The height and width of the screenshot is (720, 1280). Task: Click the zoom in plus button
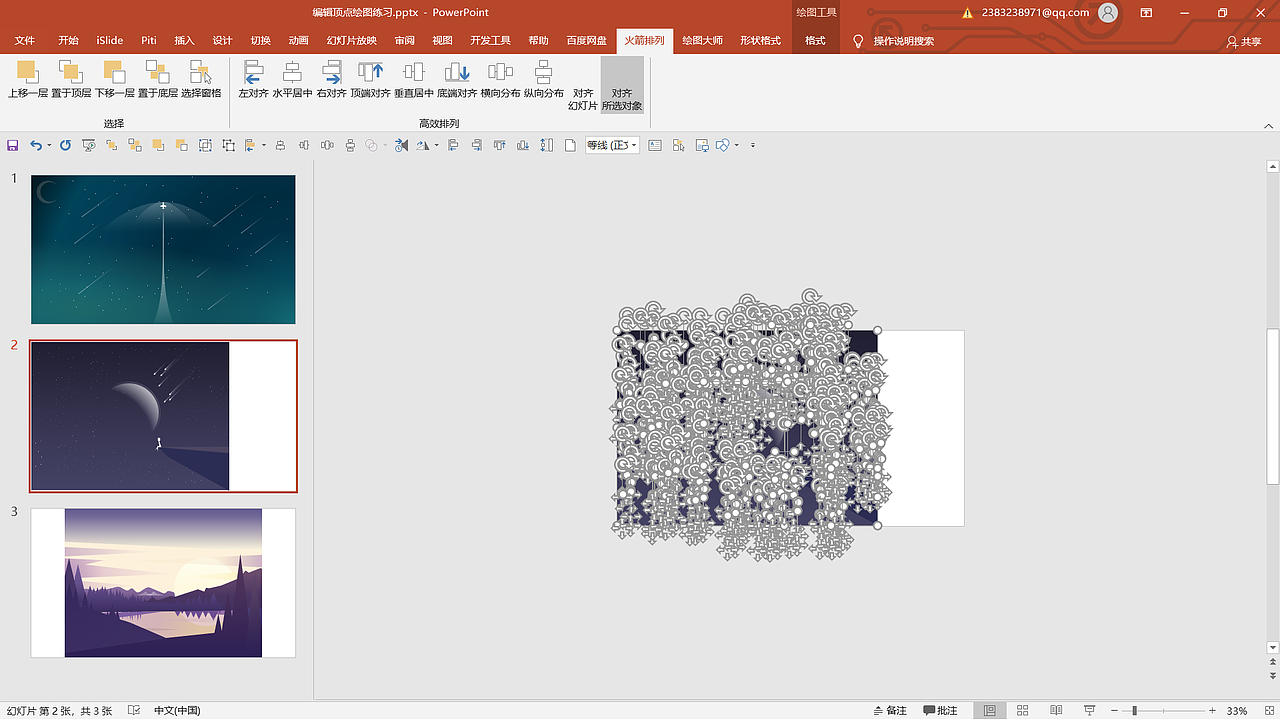(1212, 710)
